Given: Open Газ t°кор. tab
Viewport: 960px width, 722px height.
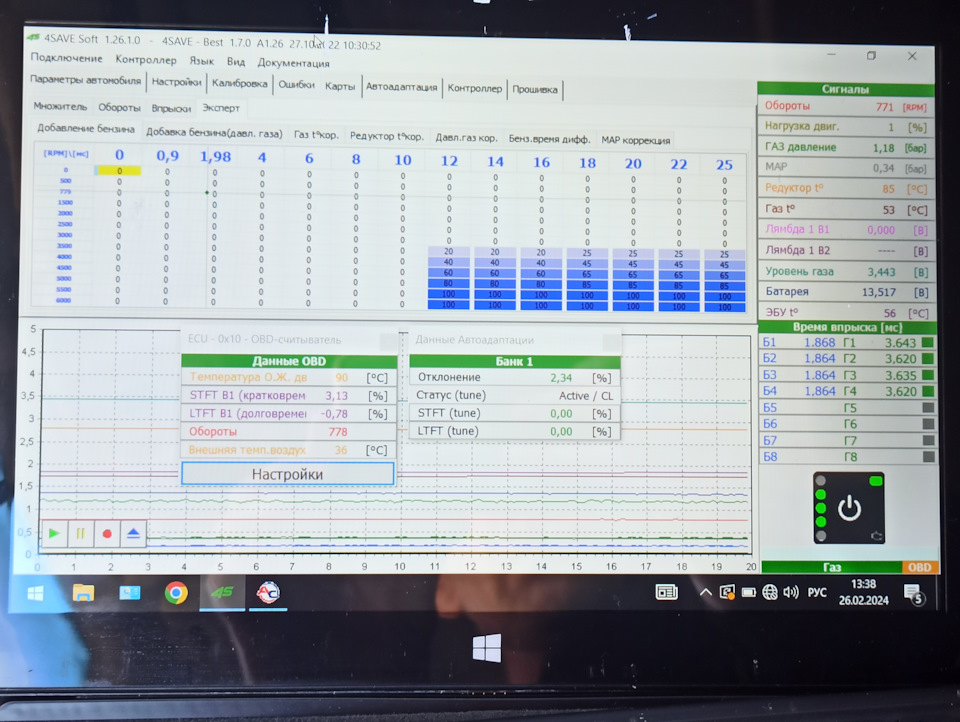Looking at the screenshot, I should coord(316,135).
